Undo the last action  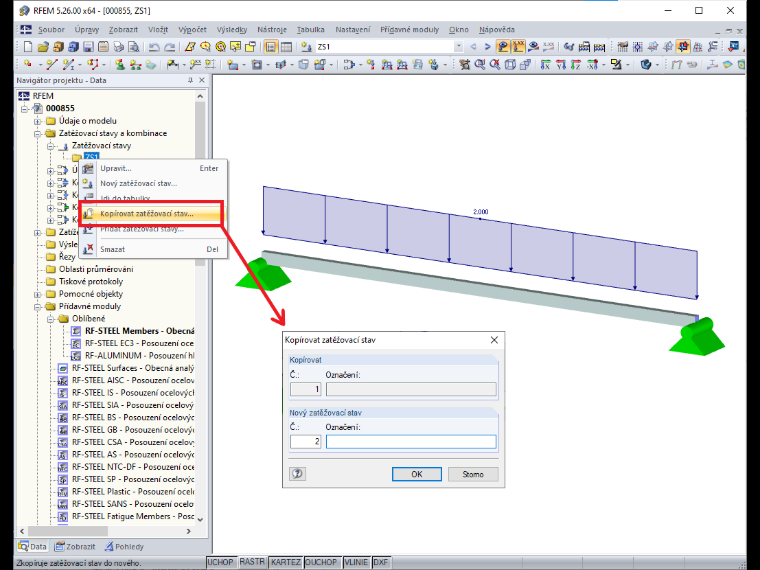[154, 47]
